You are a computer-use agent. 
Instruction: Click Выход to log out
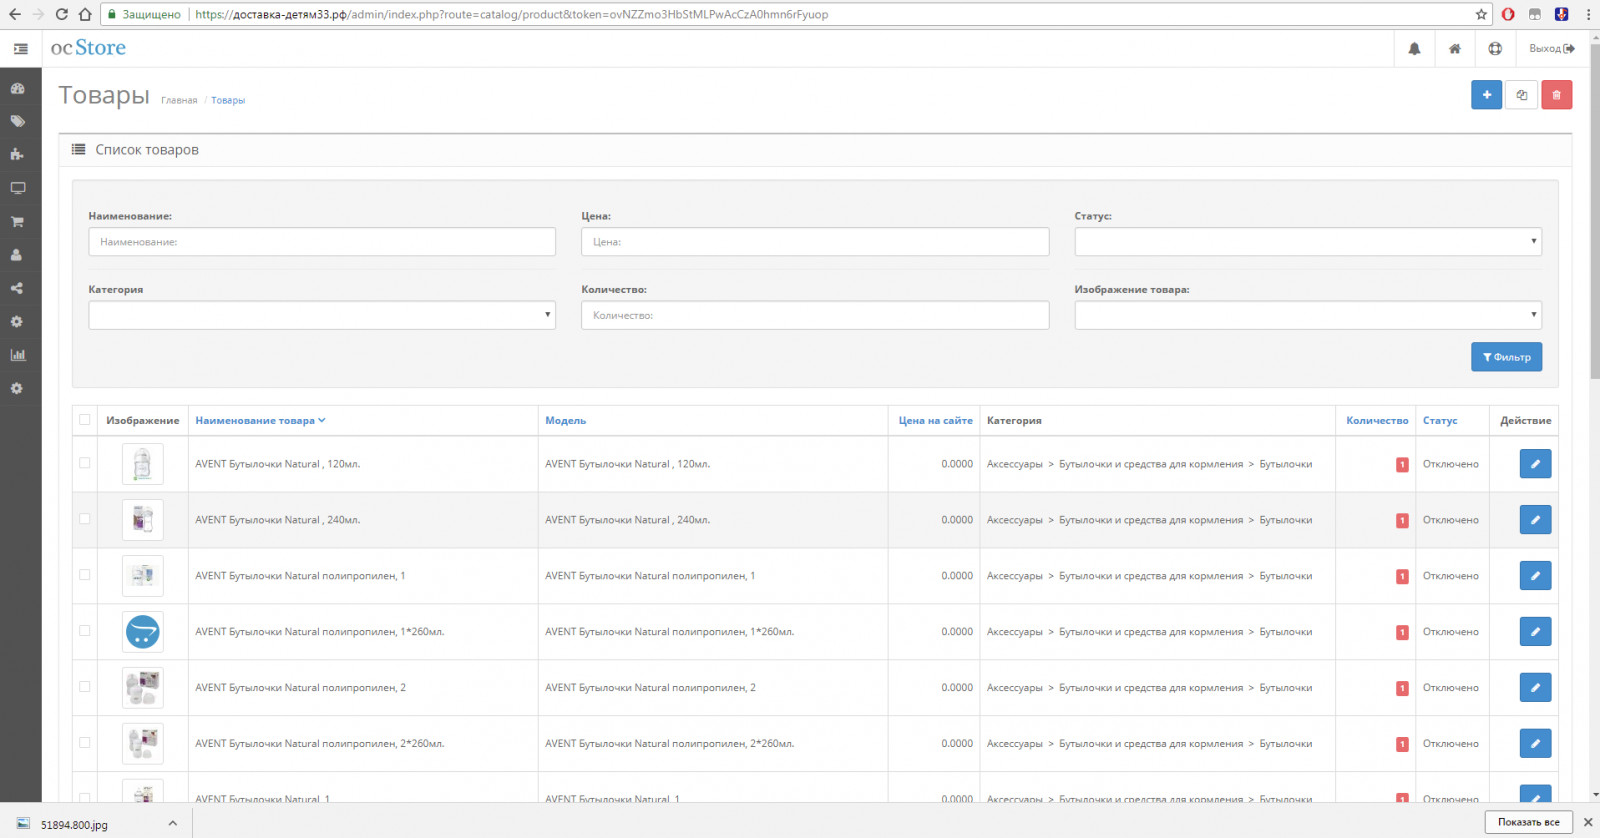[1552, 48]
